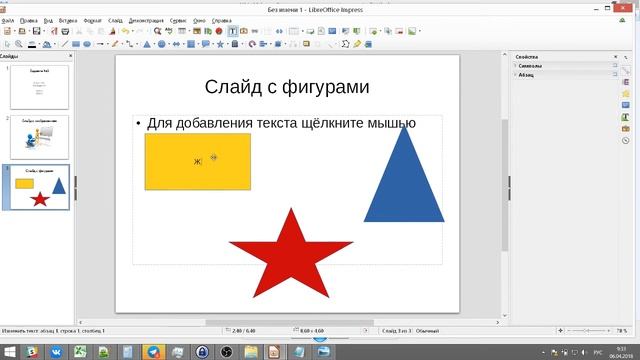Click the Print icon in toolbar

65,31
